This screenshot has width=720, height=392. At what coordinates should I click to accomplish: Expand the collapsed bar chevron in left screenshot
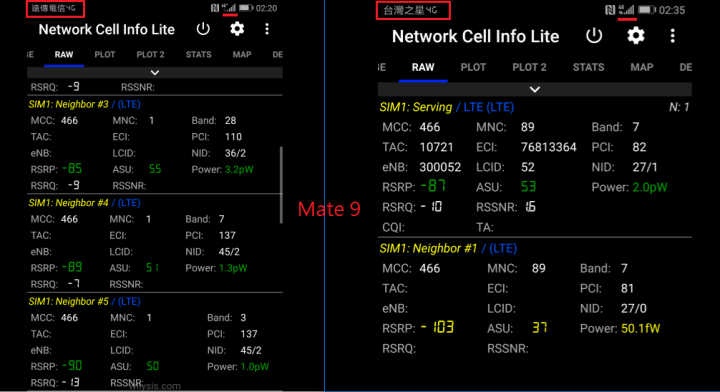tap(155, 73)
